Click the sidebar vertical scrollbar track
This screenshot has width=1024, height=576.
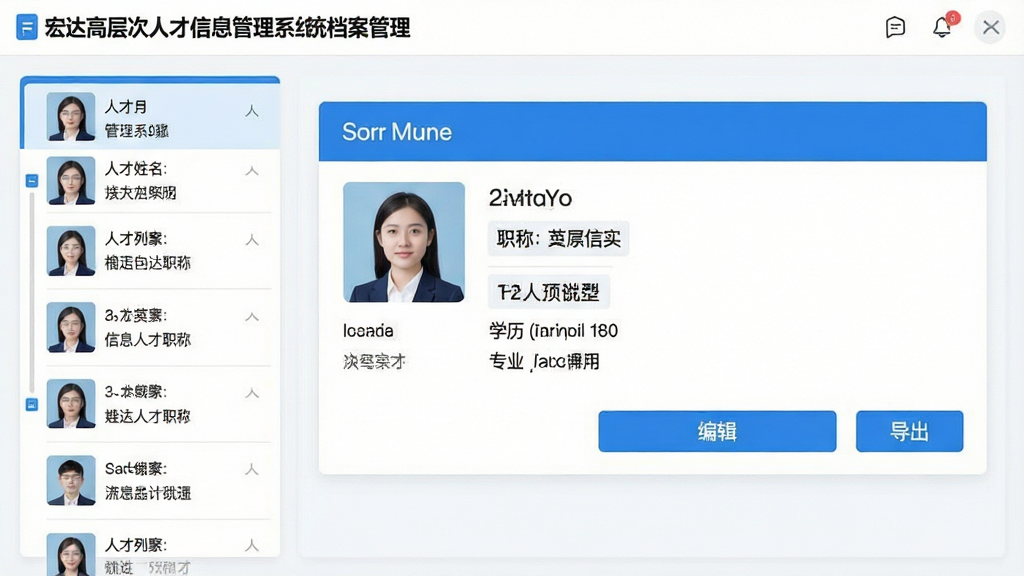pyautogui.click(x=31, y=293)
